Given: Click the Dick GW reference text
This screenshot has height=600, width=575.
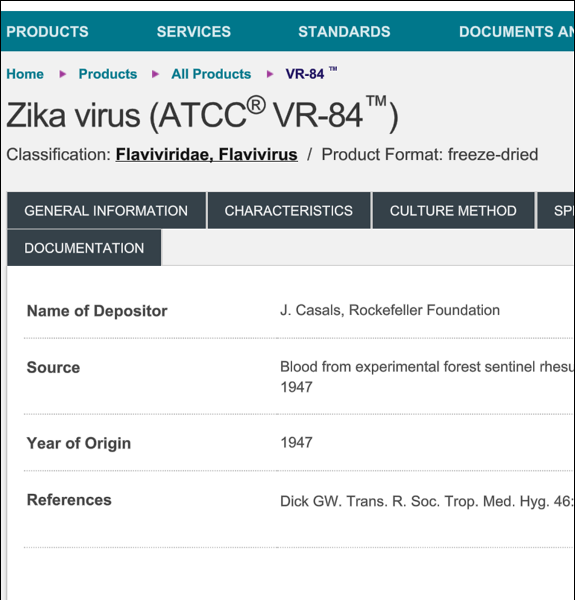Looking at the screenshot, I should 427,501.
